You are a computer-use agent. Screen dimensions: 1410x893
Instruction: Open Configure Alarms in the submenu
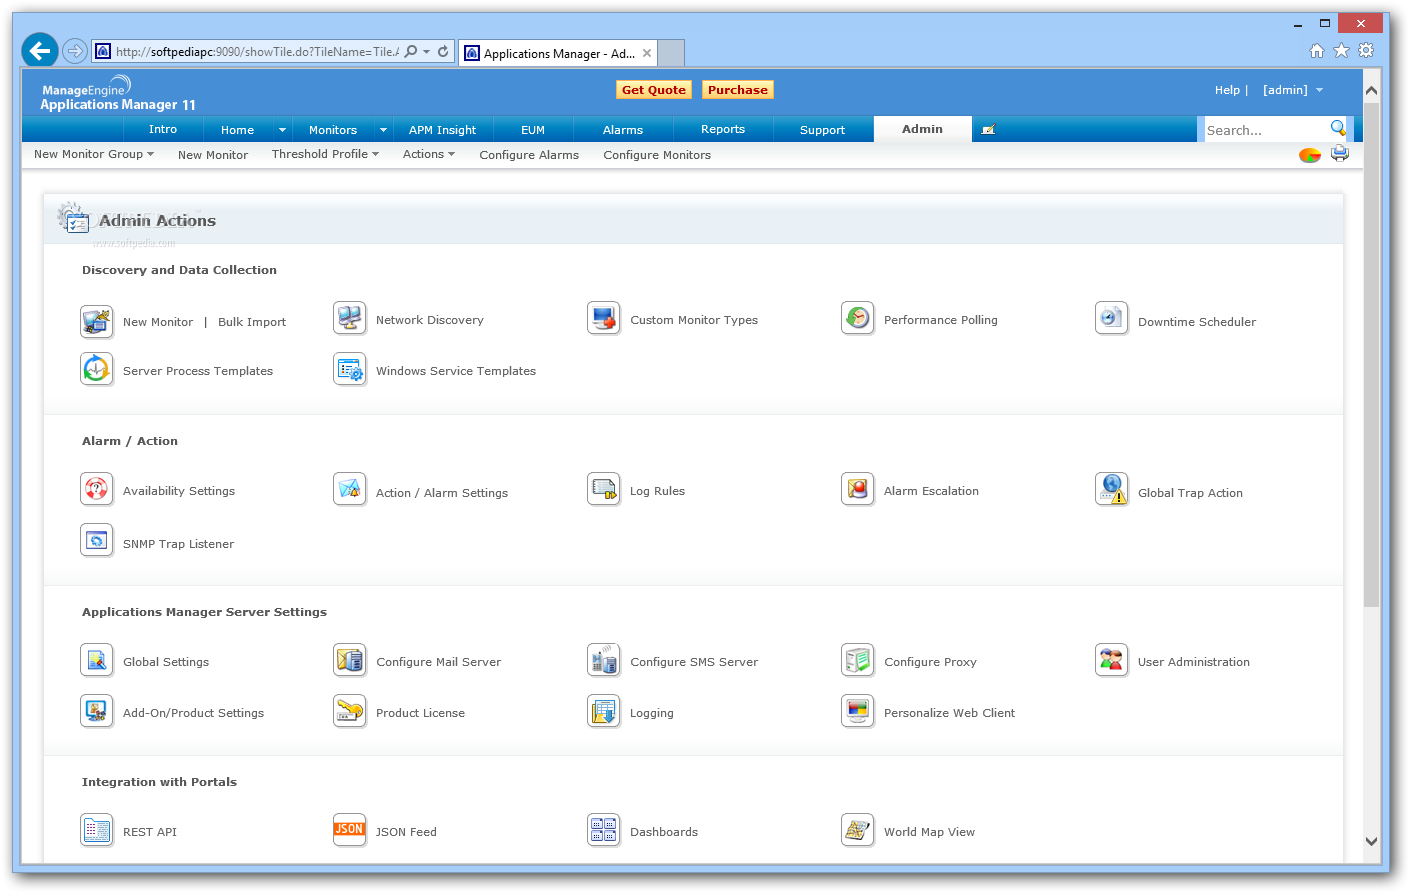(x=529, y=155)
